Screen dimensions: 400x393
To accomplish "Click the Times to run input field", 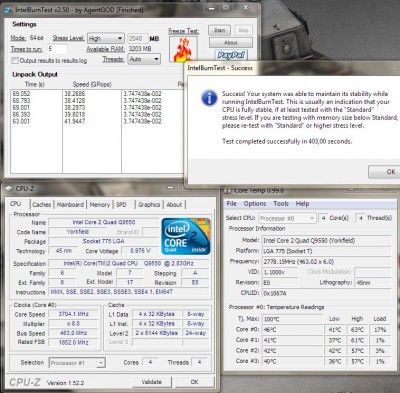I will click(57, 49).
